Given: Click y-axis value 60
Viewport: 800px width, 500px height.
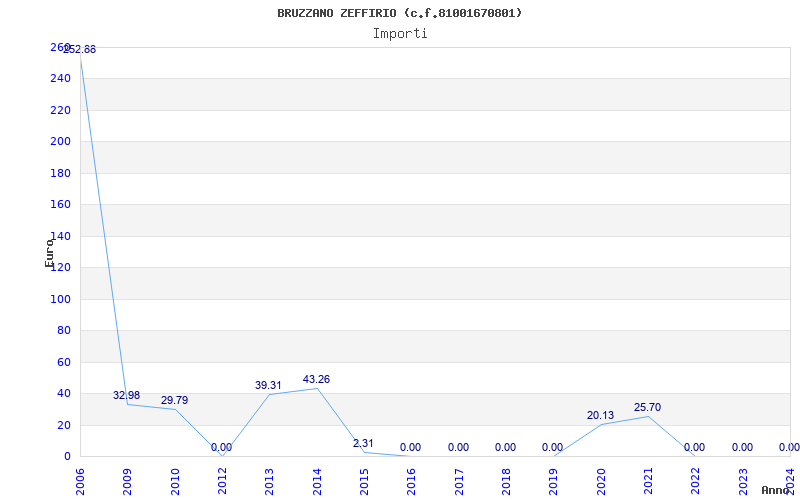Looking at the screenshot, I should pyautogui.click(x=63, y=362).
